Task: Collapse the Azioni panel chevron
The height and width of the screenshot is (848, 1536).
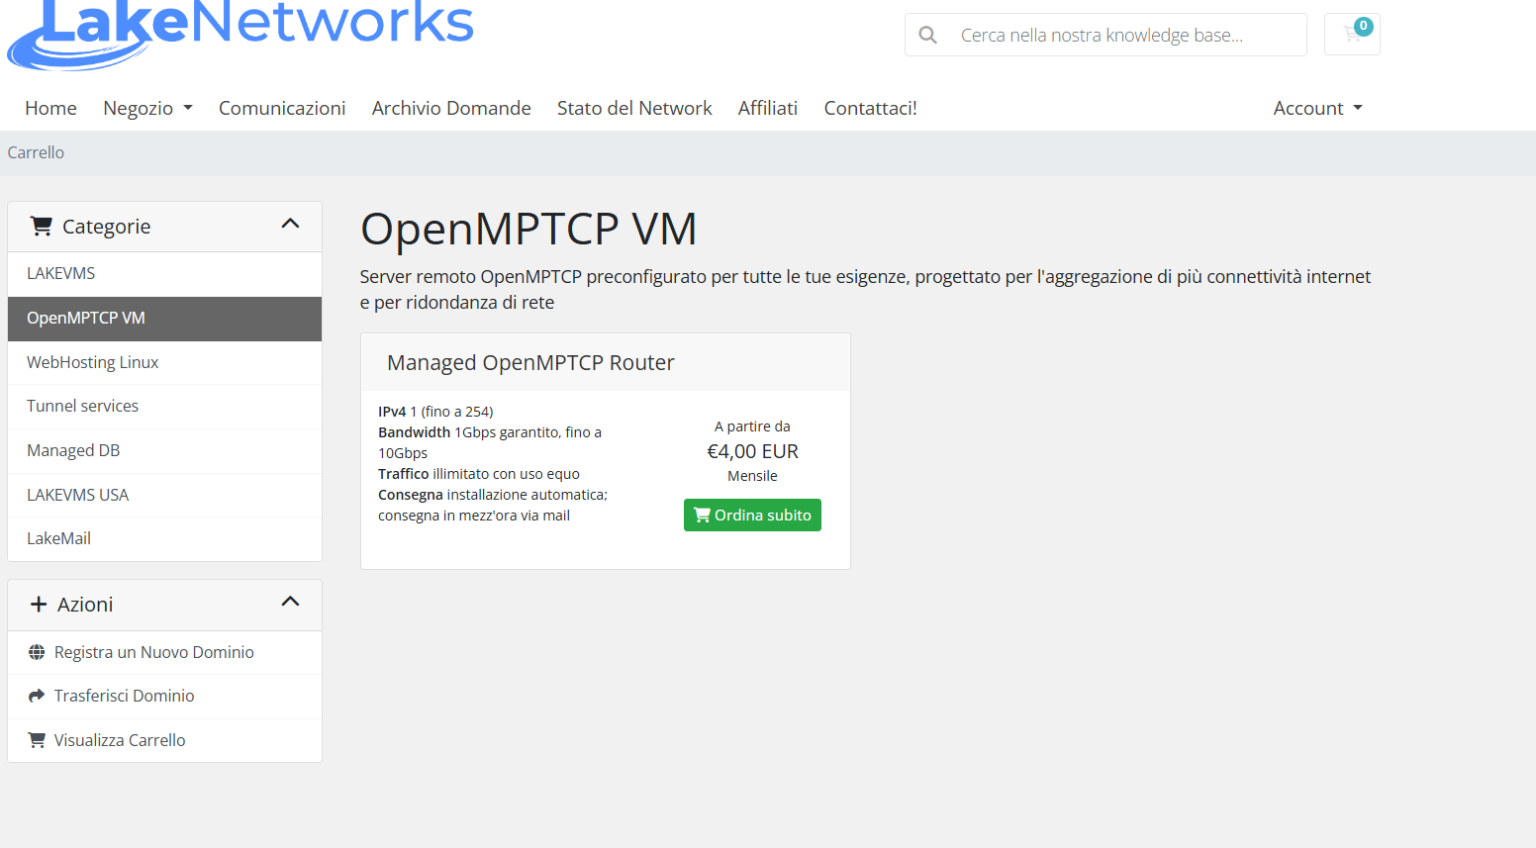Action: pos(290,601)
